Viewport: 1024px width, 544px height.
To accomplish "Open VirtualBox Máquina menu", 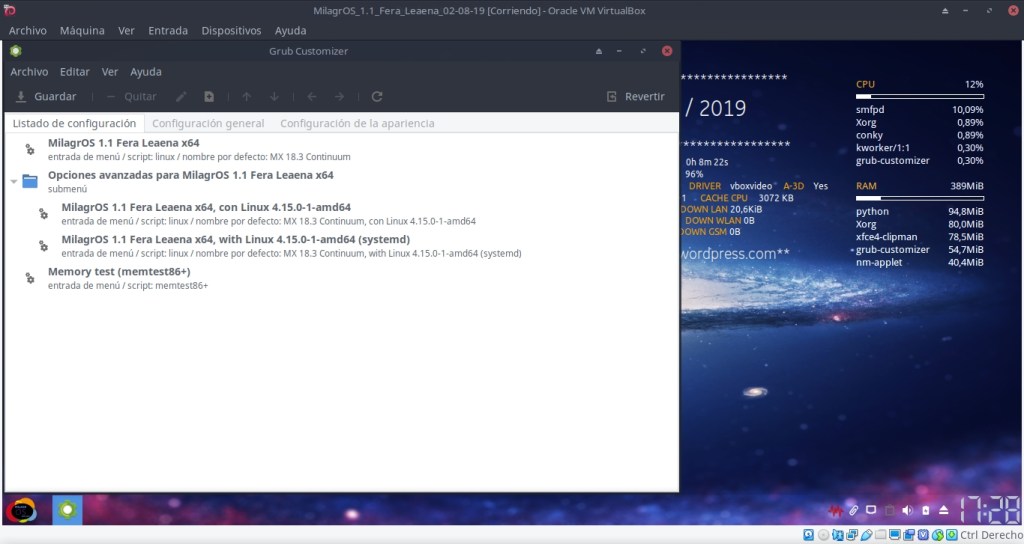I will point(82,31).
